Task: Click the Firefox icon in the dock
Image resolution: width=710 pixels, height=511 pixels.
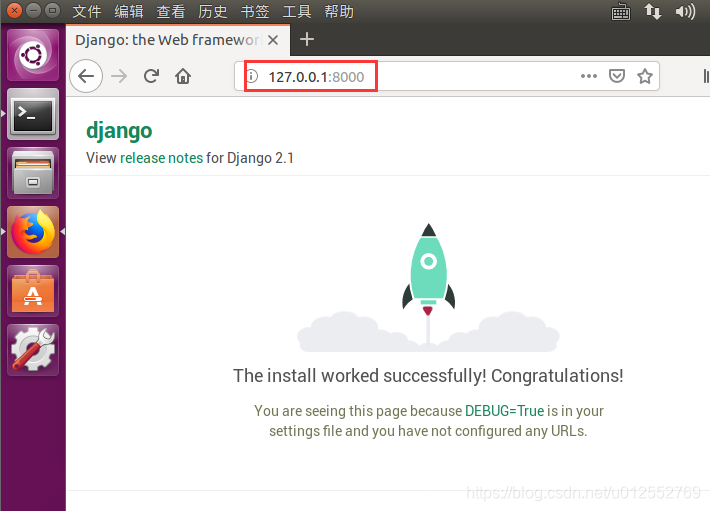Action: 33,232
